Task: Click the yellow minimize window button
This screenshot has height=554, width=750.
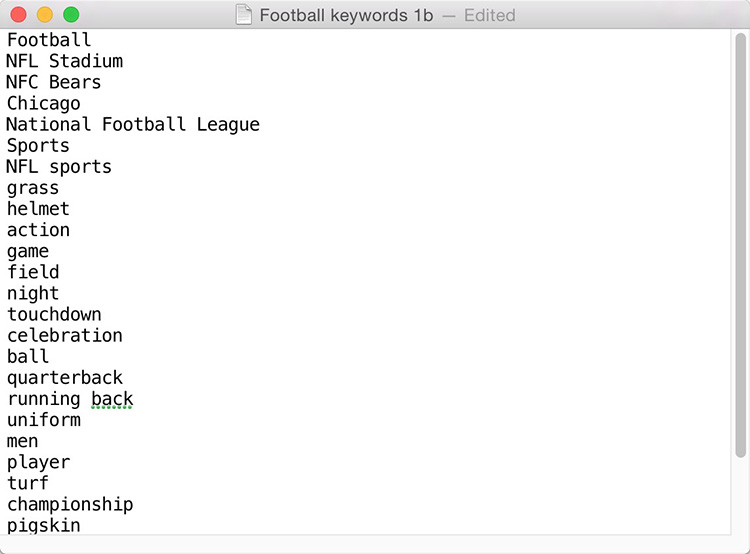Action: [x=45, y=15]
